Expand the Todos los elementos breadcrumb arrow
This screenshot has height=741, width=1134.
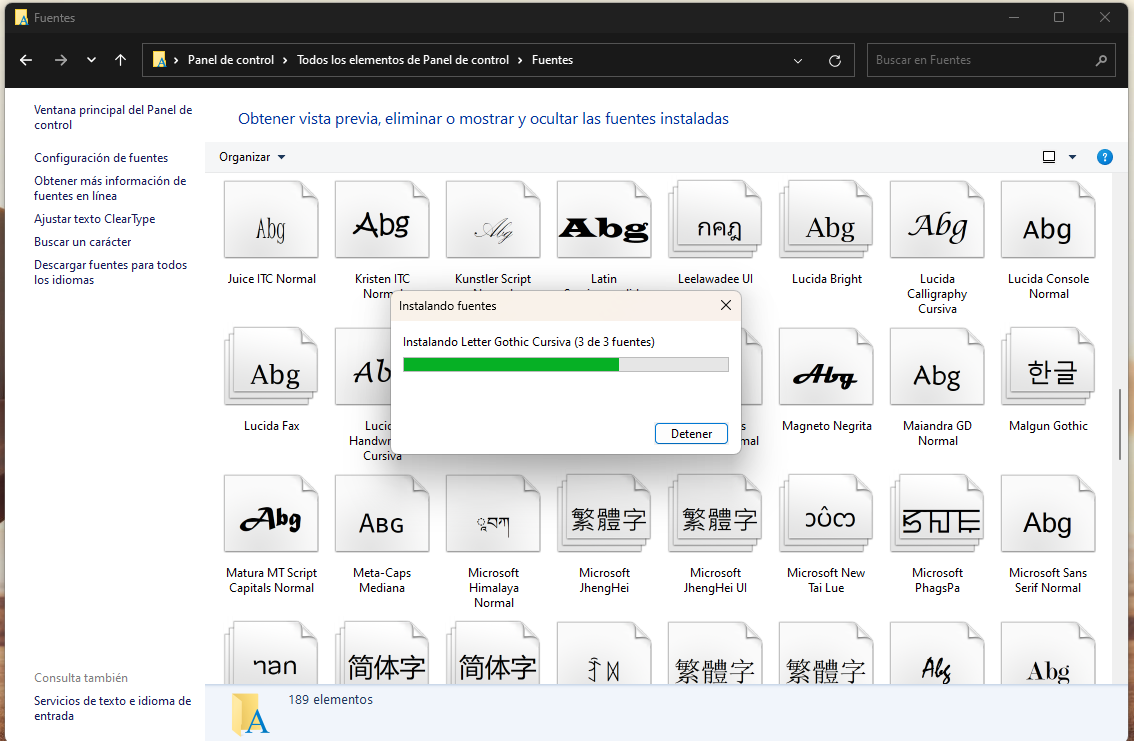520,60
